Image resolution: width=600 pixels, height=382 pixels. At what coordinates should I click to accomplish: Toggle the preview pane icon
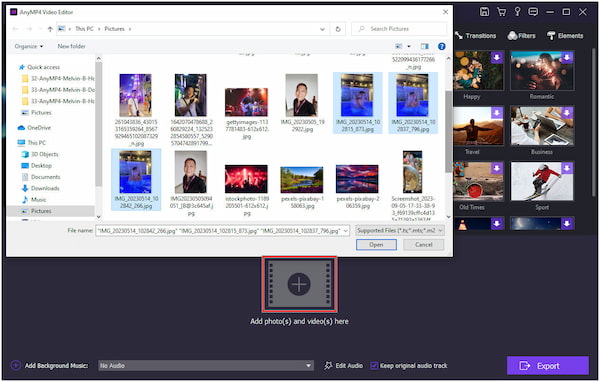425,46
